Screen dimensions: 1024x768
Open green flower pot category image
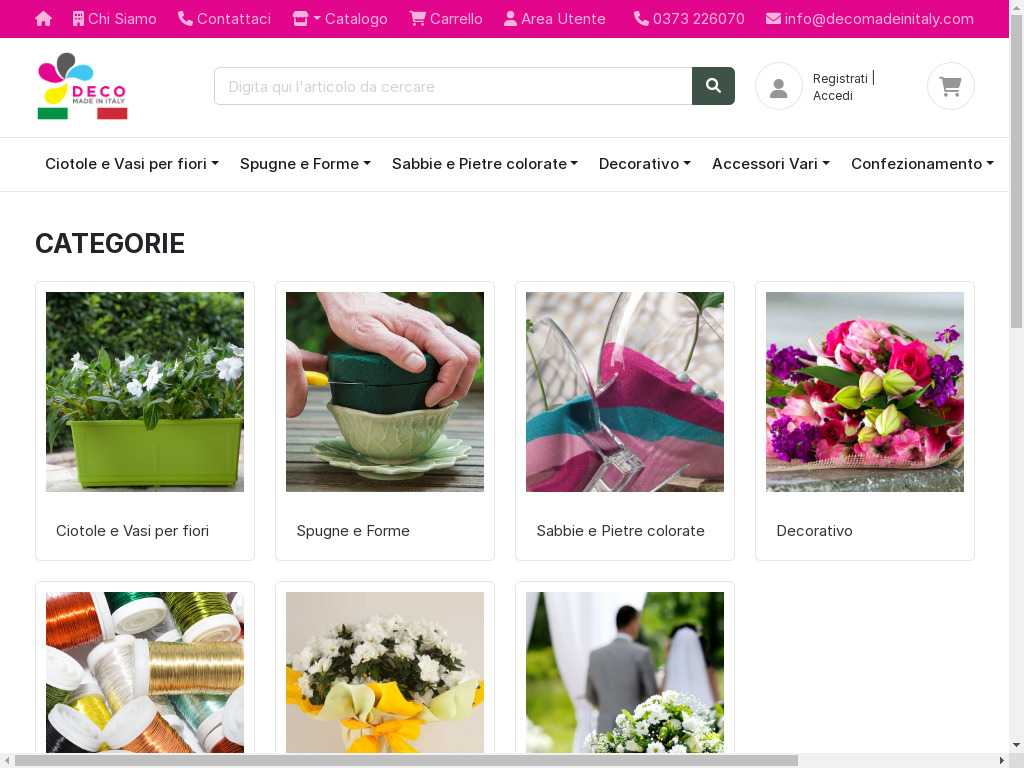(x=145, y=392)
